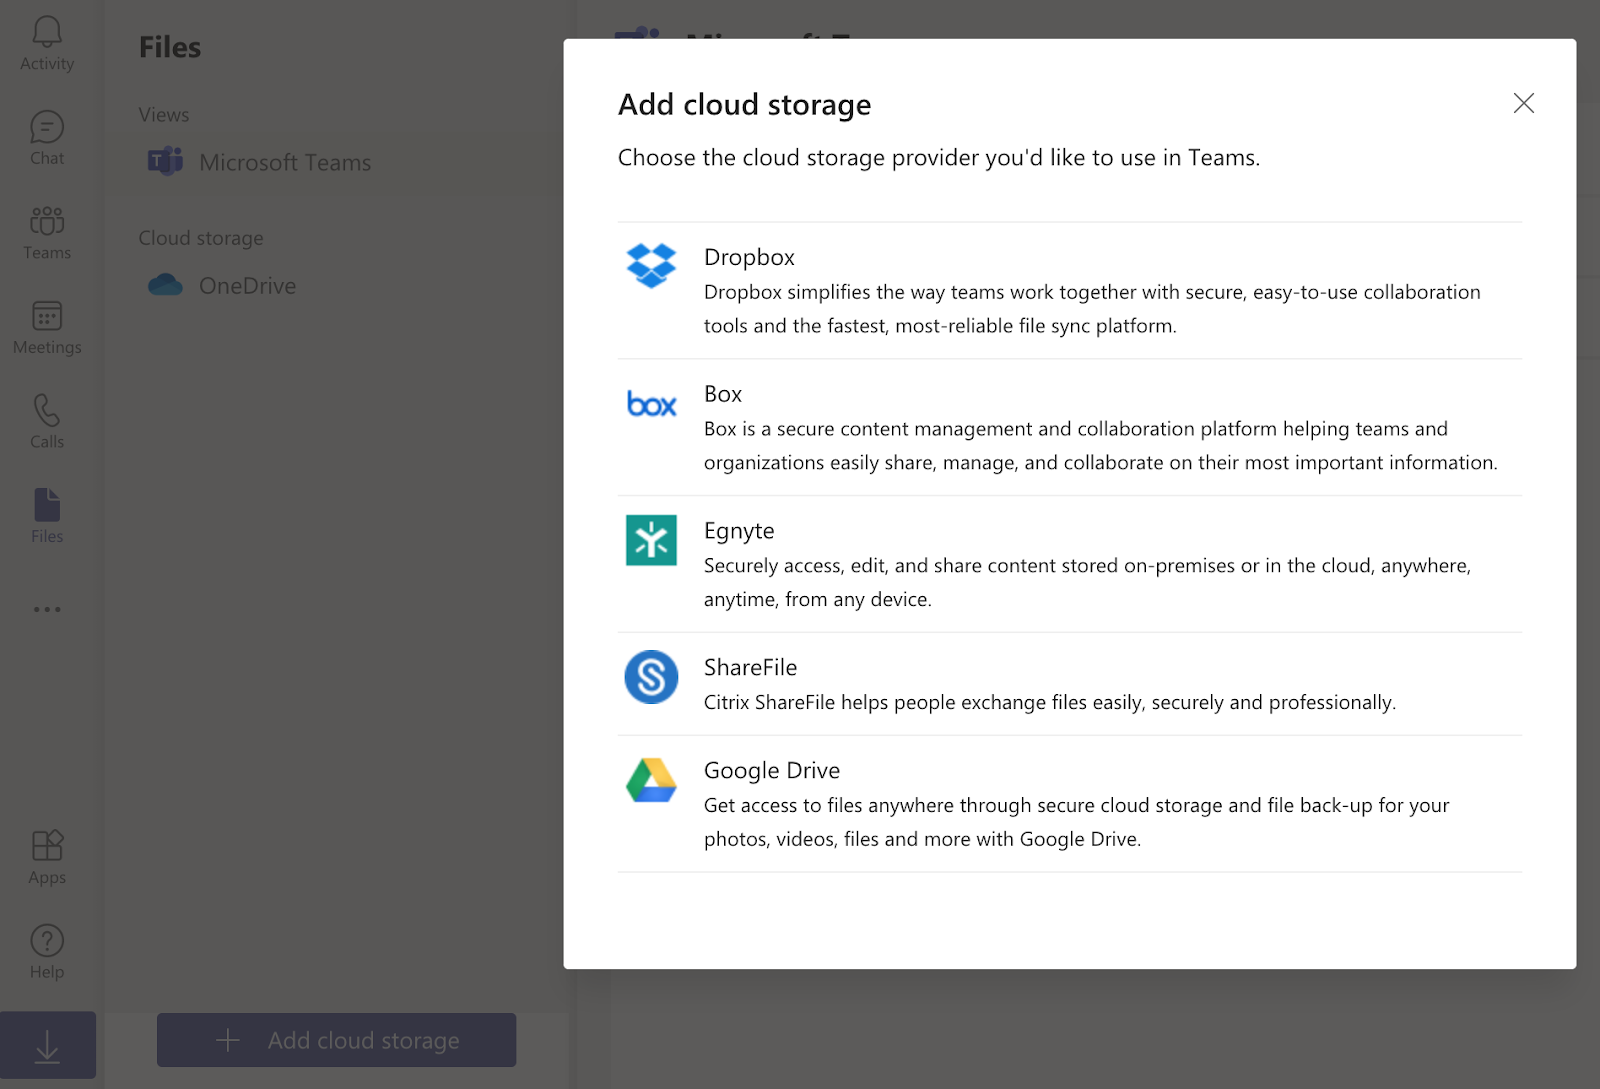
Task: Open OneDrive under Cloud storage
Action: click(247, 286)
